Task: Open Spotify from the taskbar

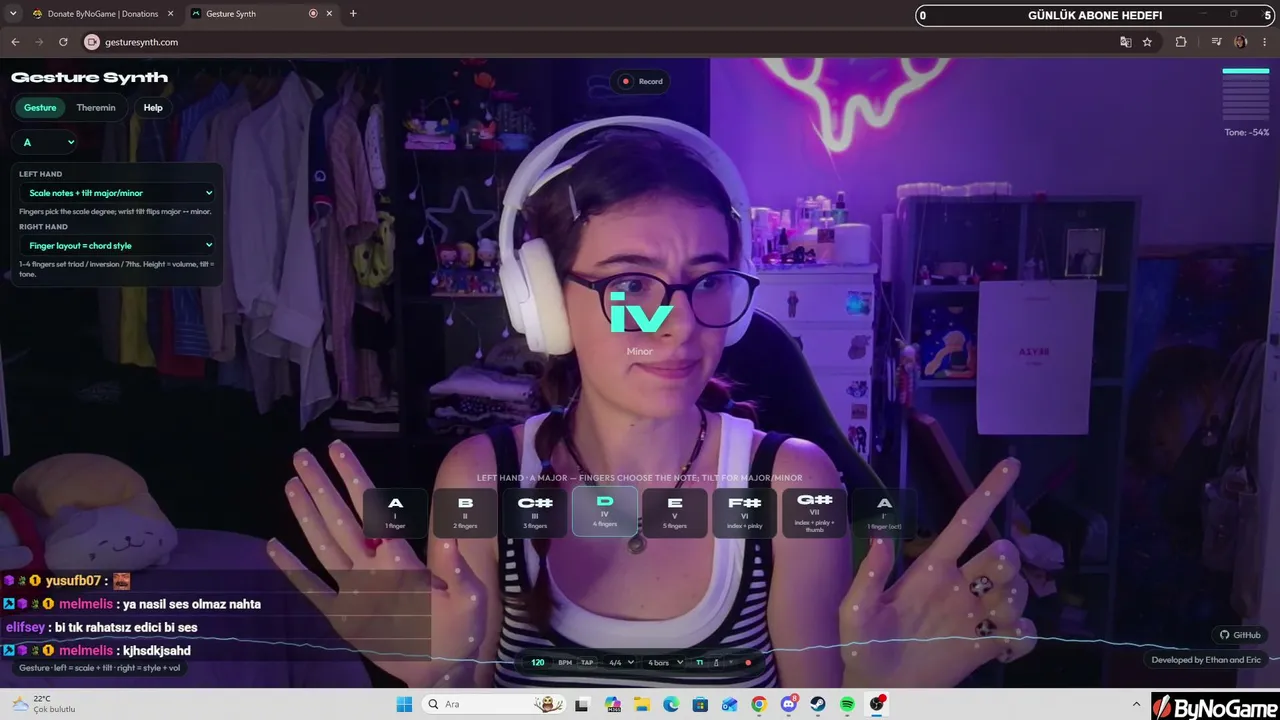Action: (x=848, y=704)
